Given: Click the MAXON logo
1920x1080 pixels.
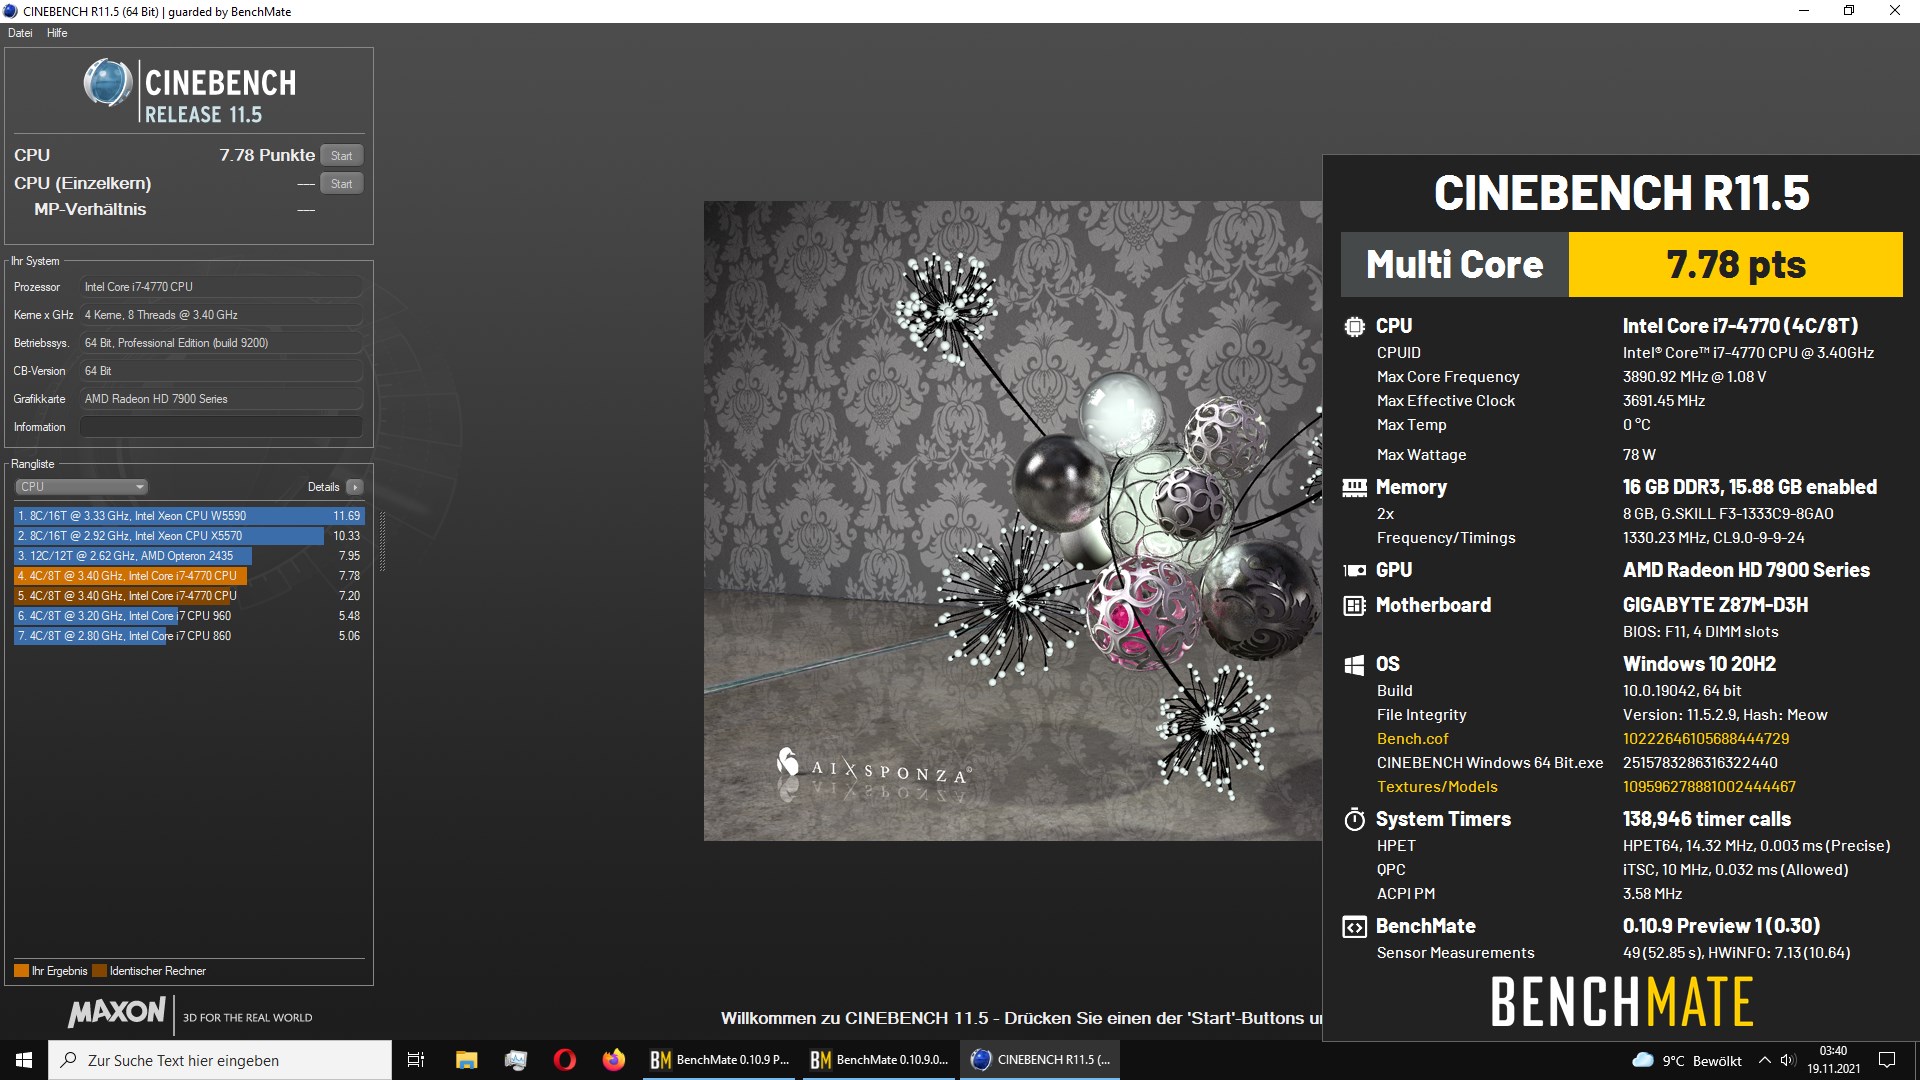Looking at the screenshot, I should (117, 1012).
